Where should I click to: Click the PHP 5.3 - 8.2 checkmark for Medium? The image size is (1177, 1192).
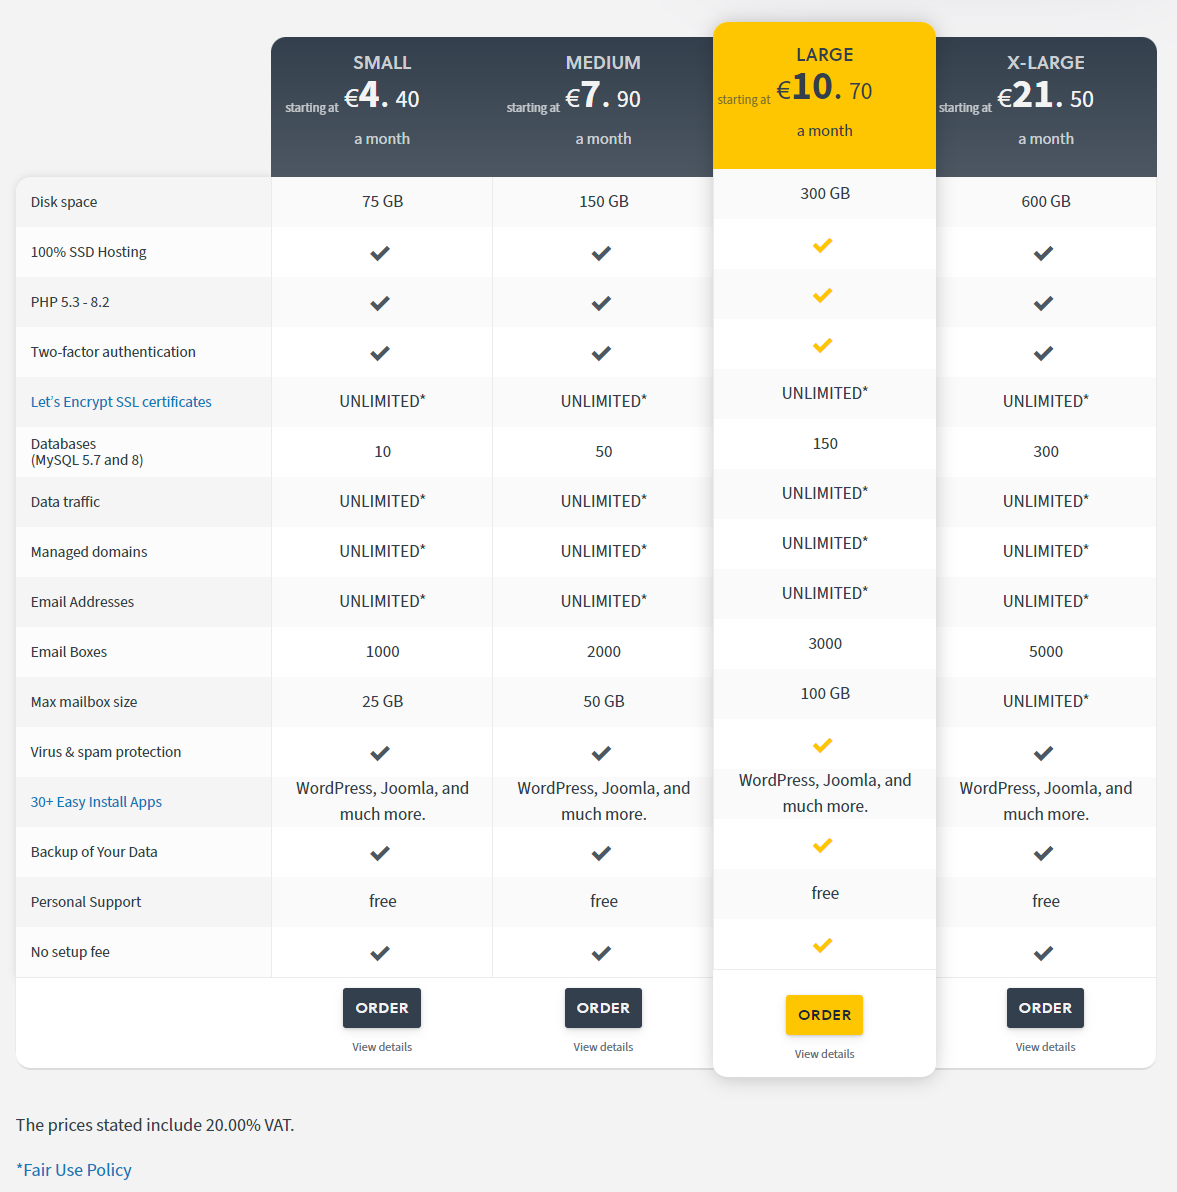601,303
